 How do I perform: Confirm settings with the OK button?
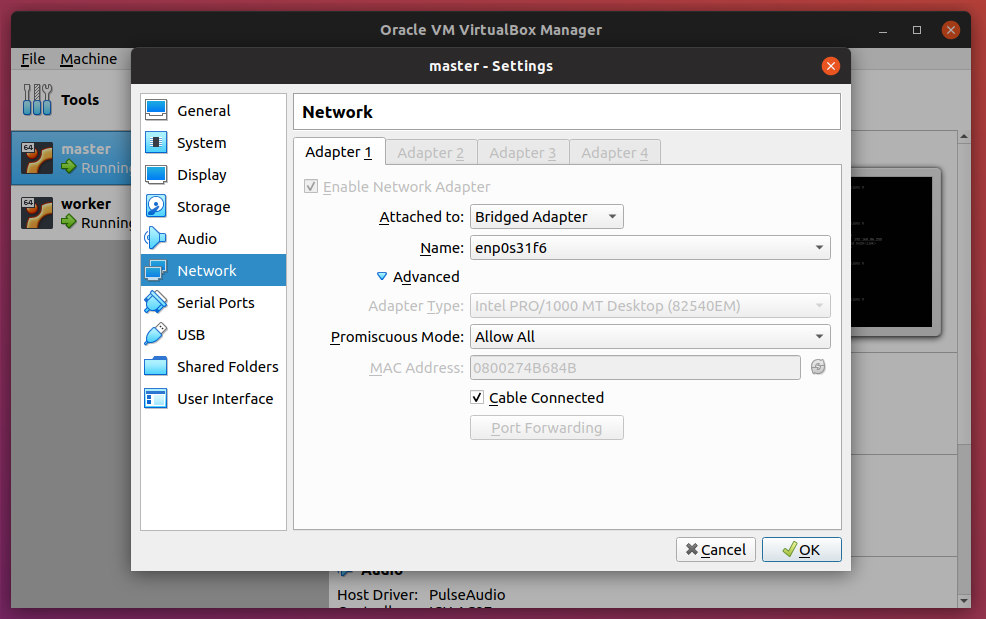coord(801,549)
